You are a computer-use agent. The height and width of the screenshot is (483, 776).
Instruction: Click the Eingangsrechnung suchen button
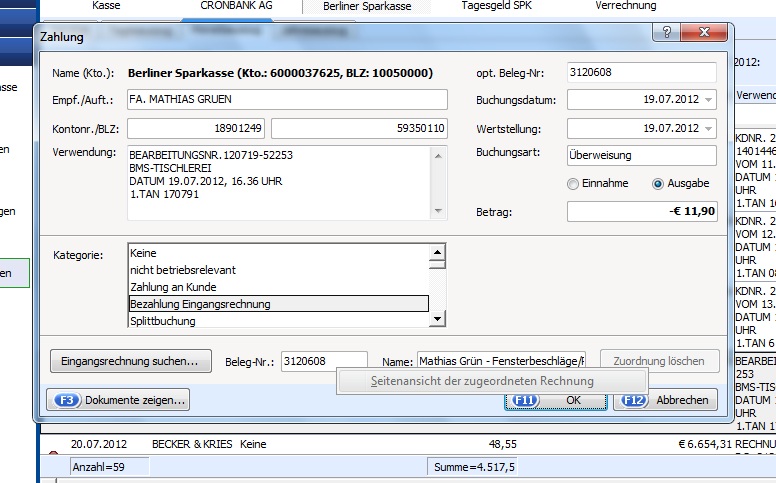[131, 361]
